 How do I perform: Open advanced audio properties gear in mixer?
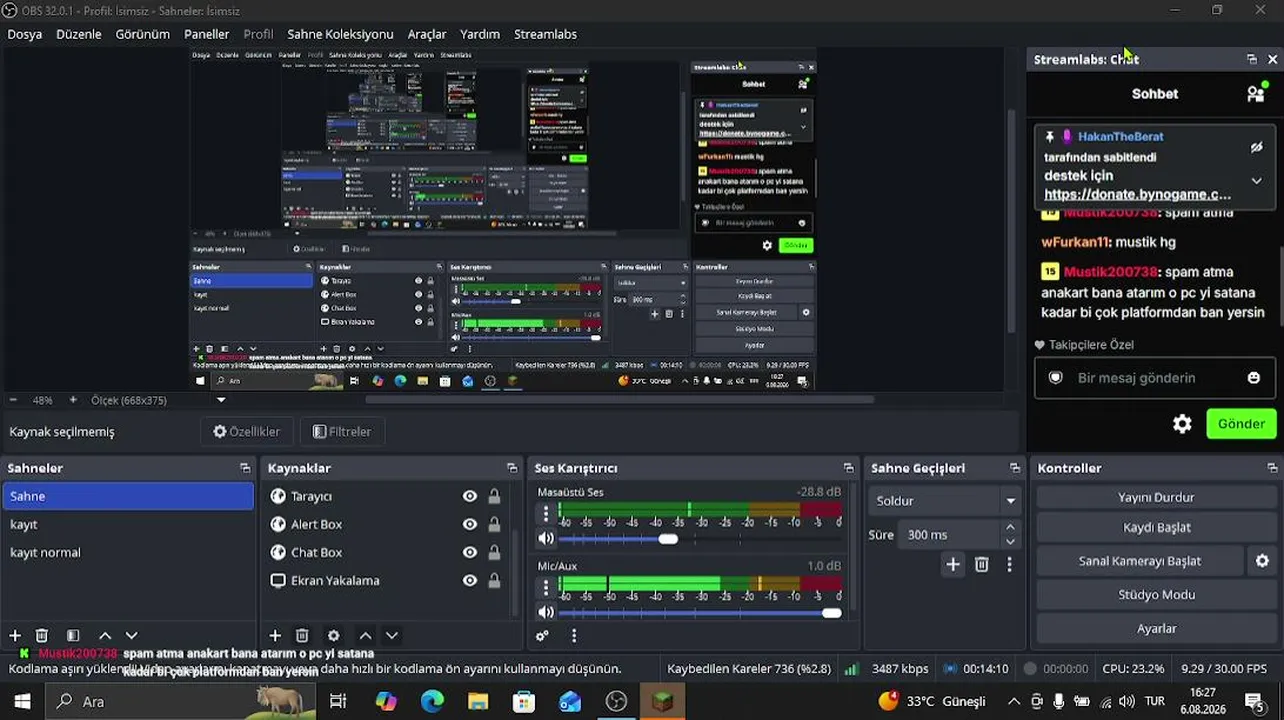(542, 636)
